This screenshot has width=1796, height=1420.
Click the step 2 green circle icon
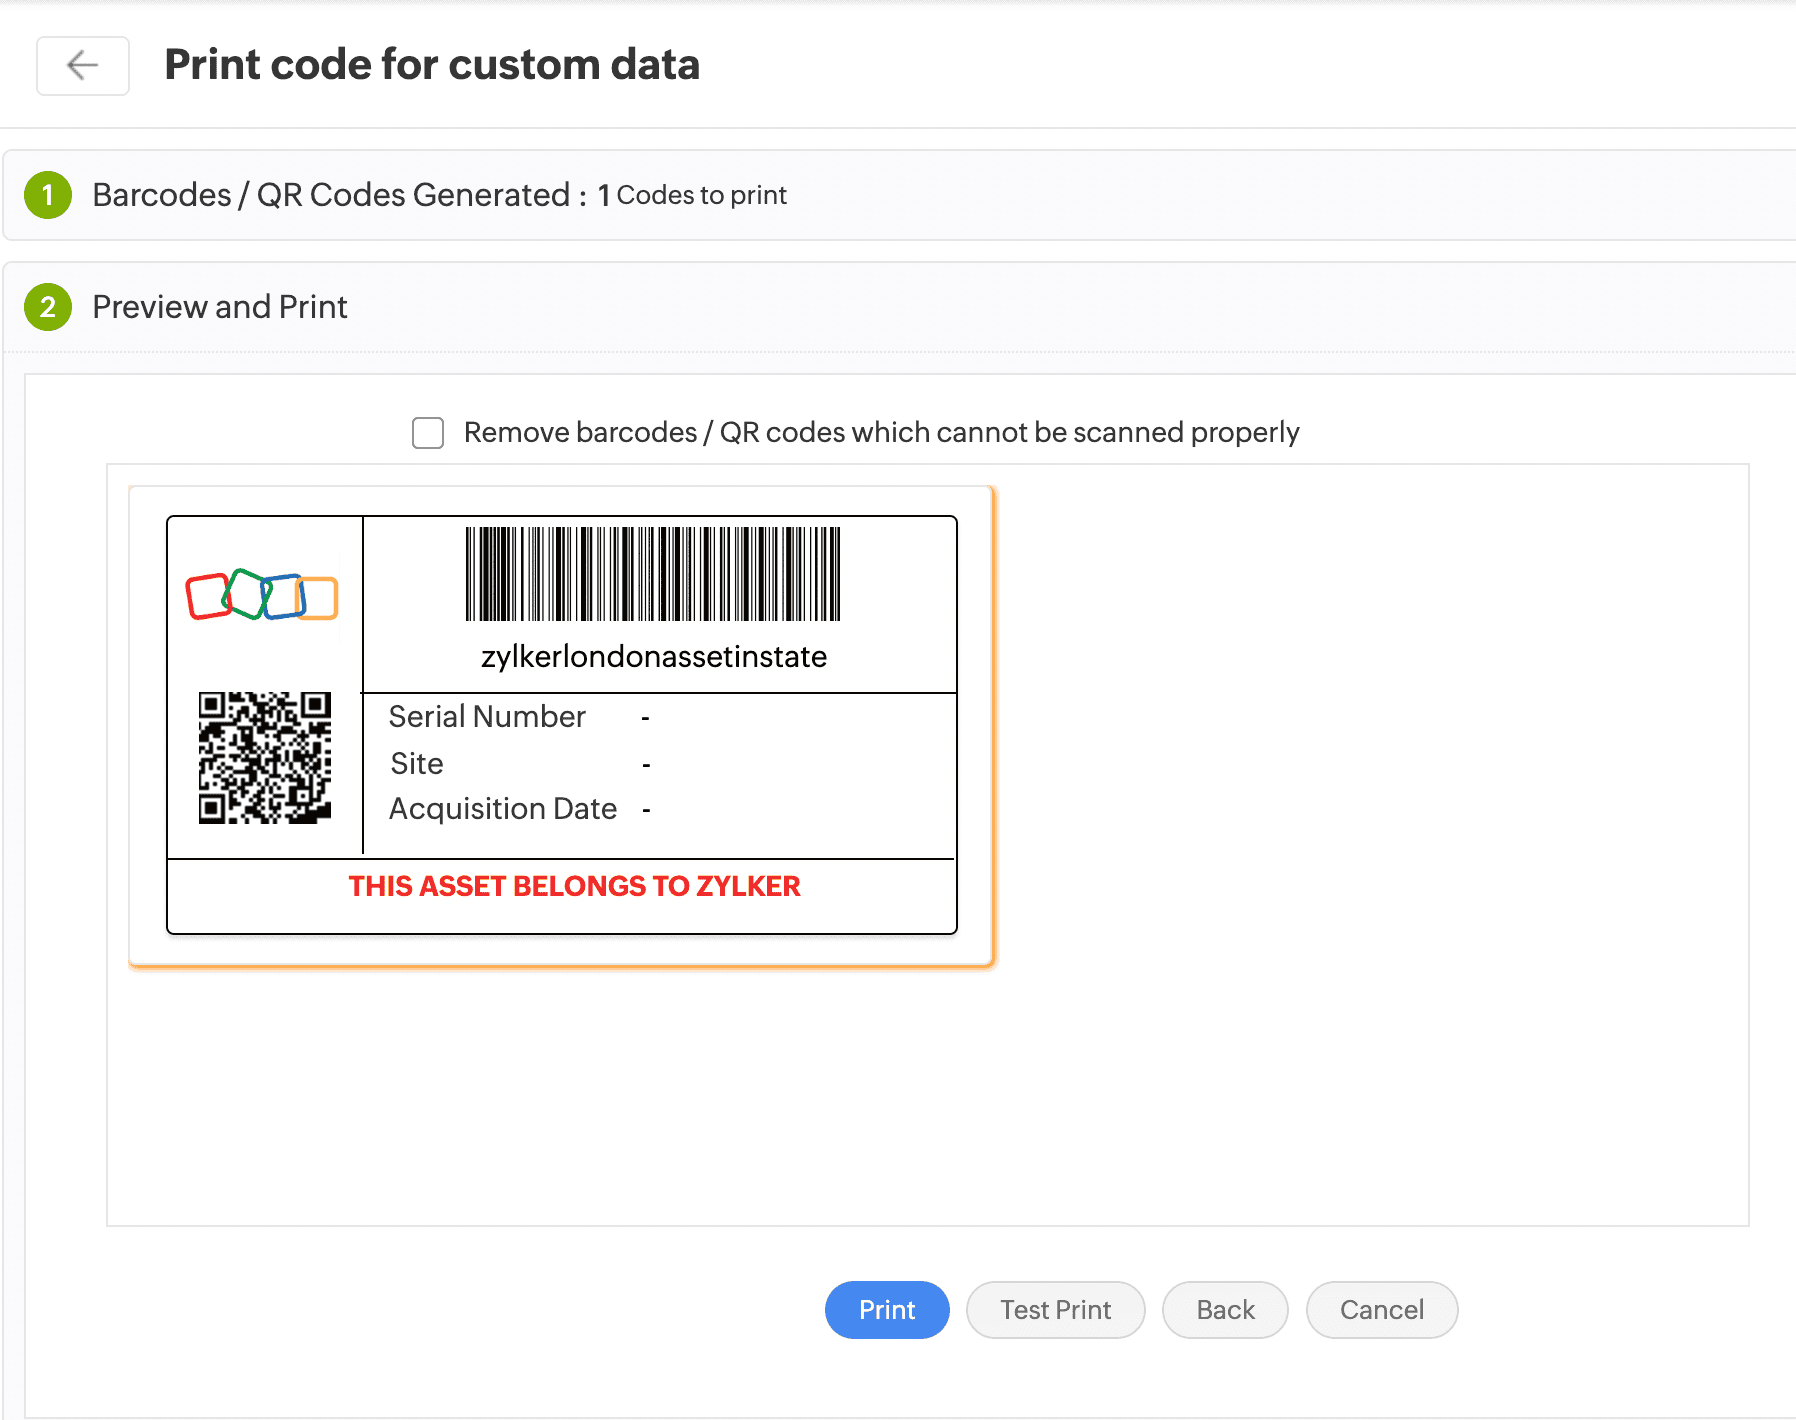tap(48, 307)
